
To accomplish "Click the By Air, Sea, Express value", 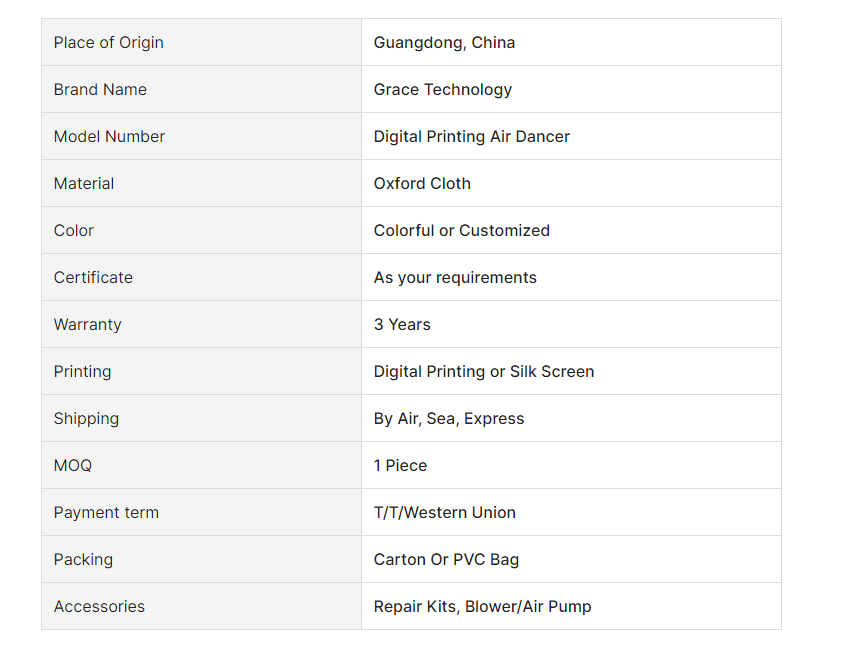I will [449, 419].
